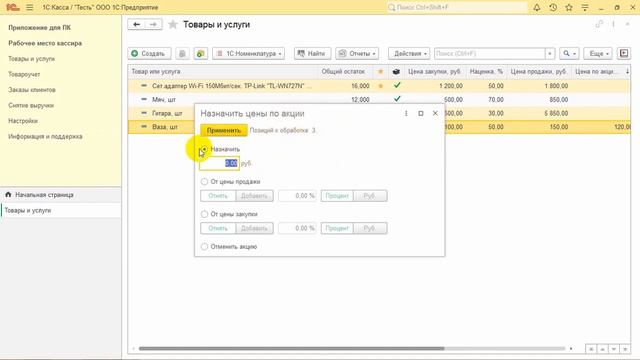Toggle Руб. under От цены продажи
The height and width of the screenshot is (360, 640).
(x=370, y=196)
